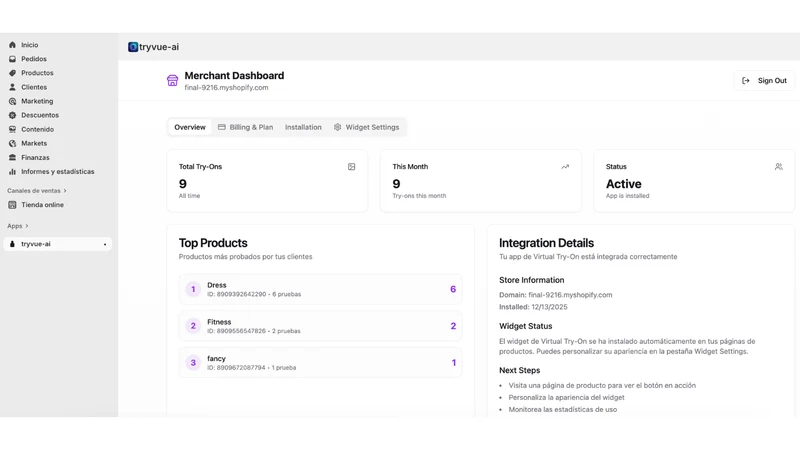Open Informes y estadísticas in sidebar
800x450 pixels.
click(58, 171)
